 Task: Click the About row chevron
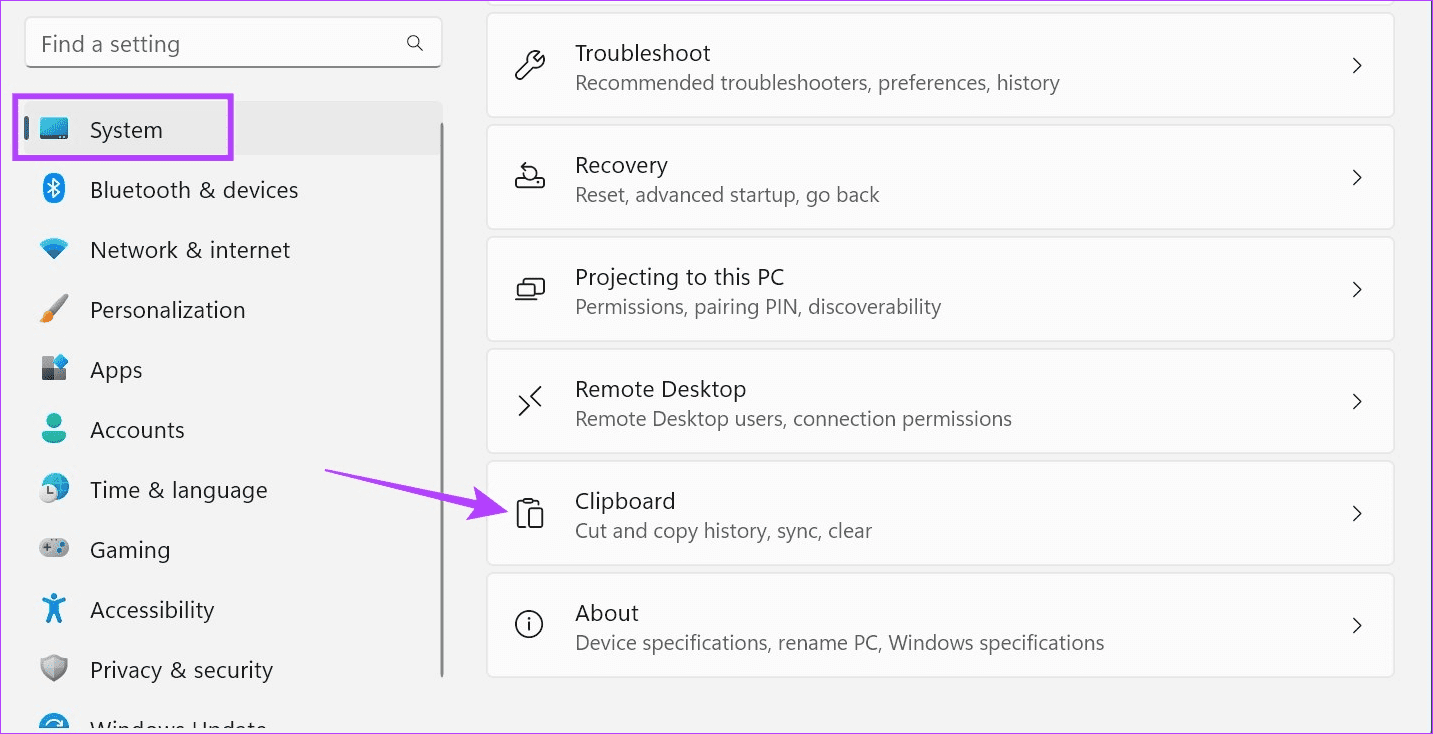pos(1357,626)
